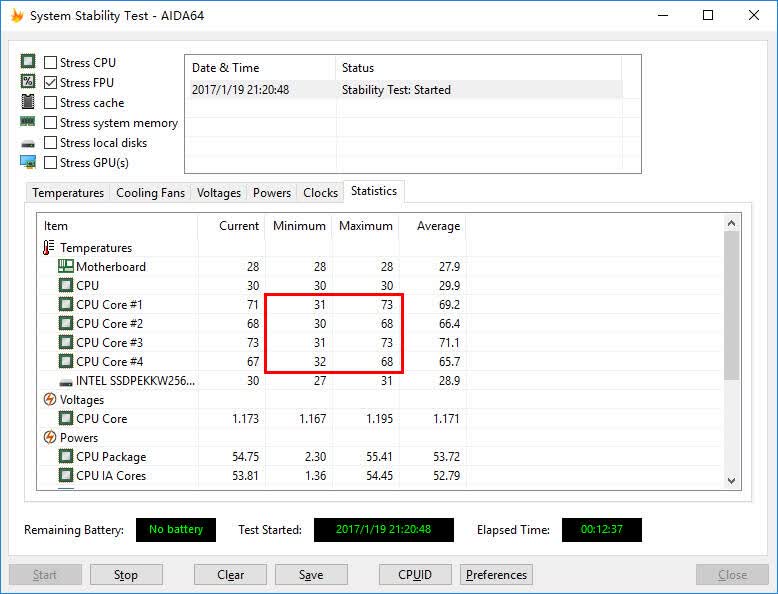Click the Motherboard icon in the statistics list
The height and width of the screenshot is (594, 778).
point(65,266)
